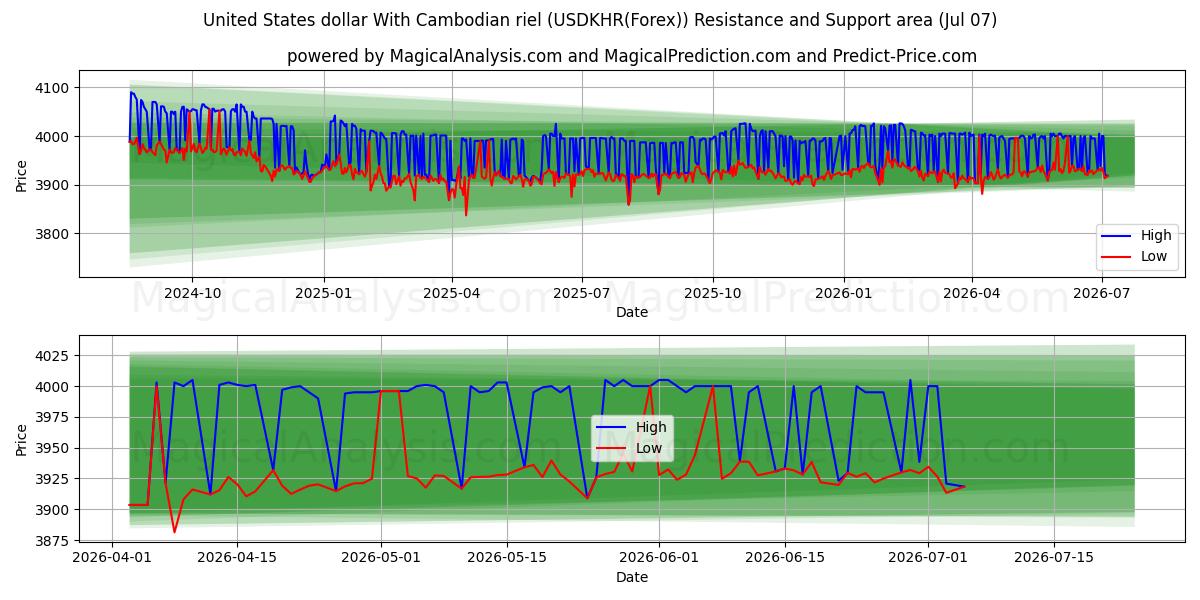Click the 'Price' y-axis label of bottom chart
This screenshot has height=600, width=1200.
coord(22,439)
